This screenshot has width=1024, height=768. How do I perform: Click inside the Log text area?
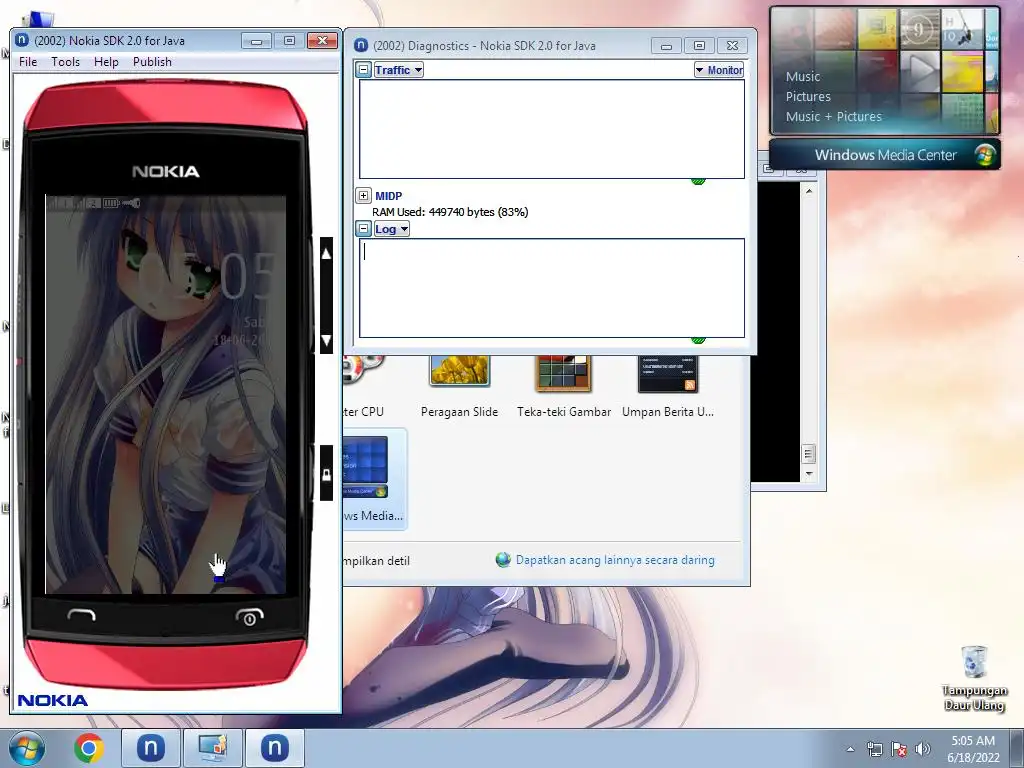point(552,288)
